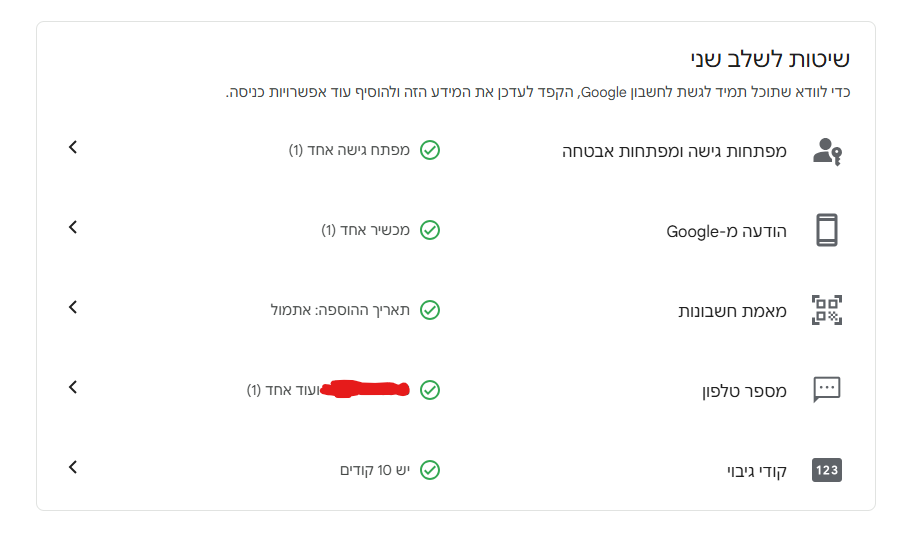Expand backup codes row chevron
Image resolution: width=902 pixels, height=535 pixels.
[x=72, y=467]
